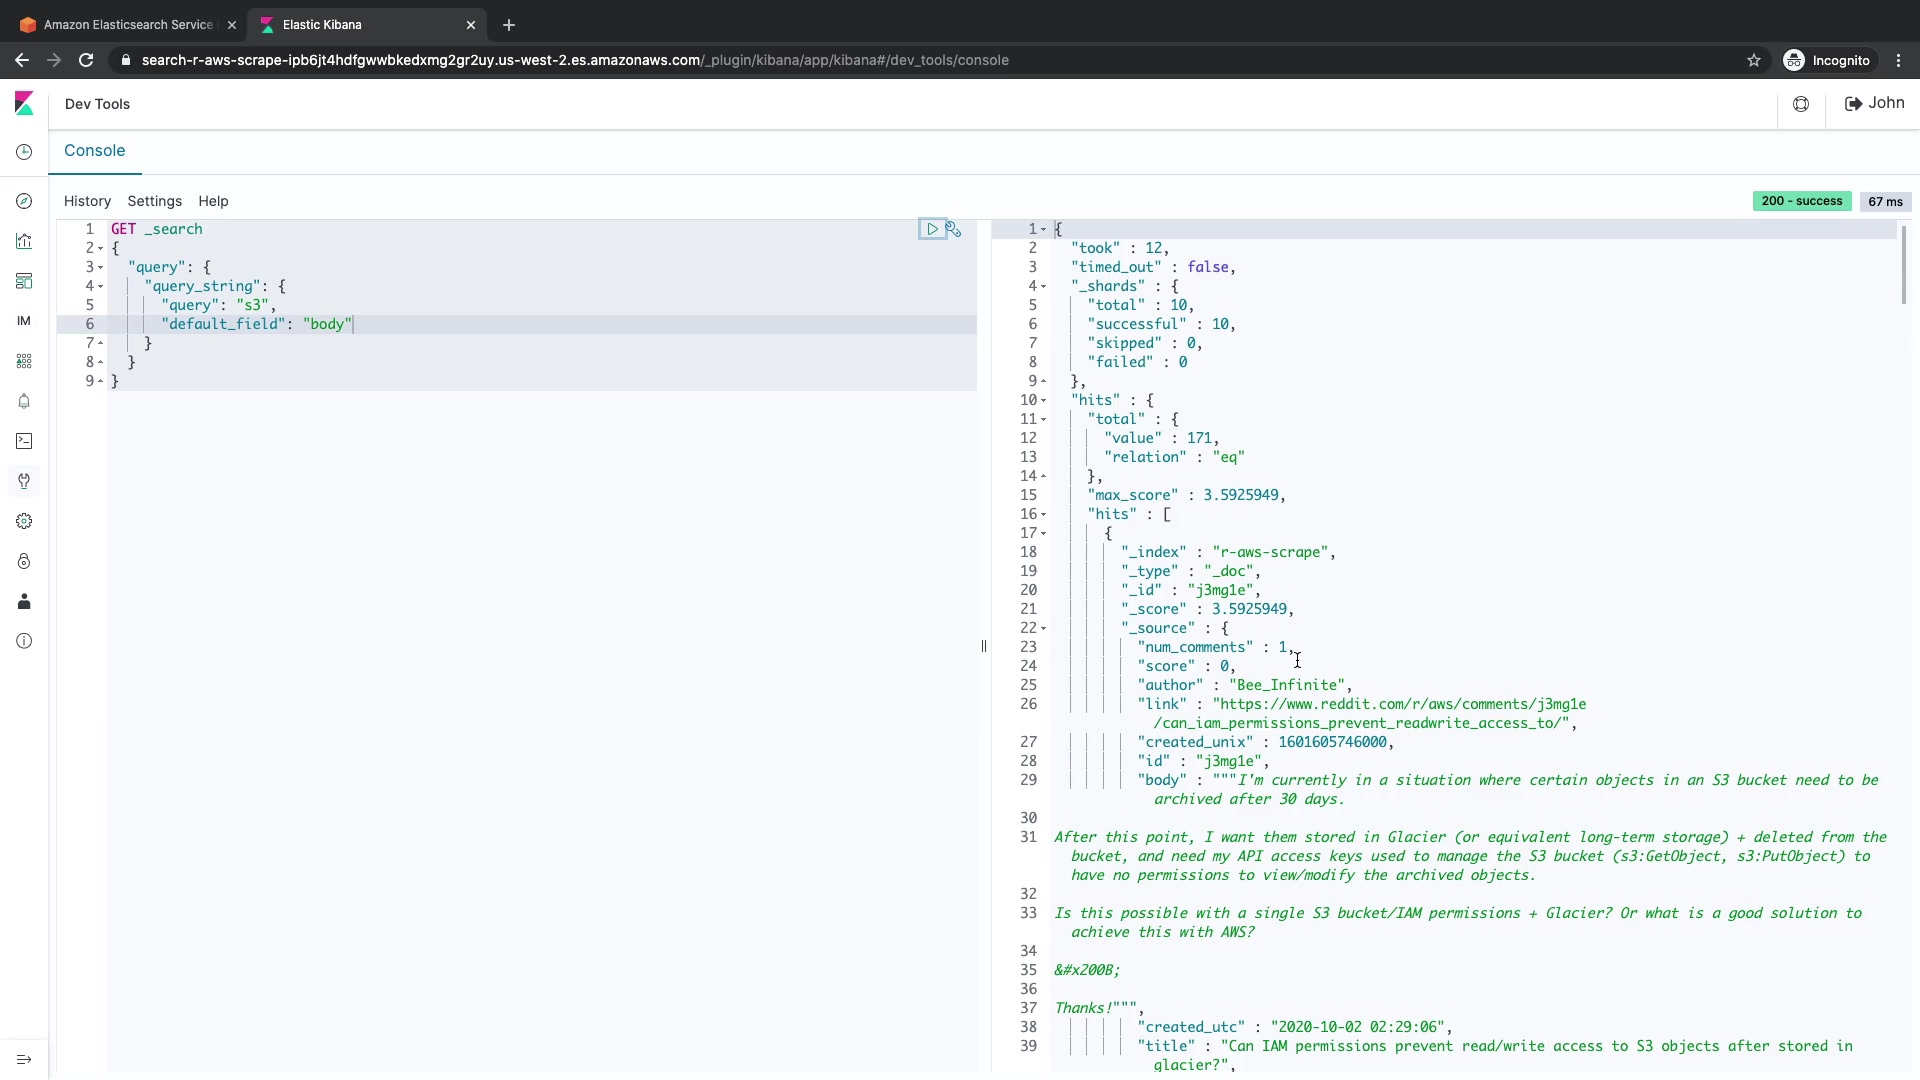The image size is (1920, 1080).
Task: Open Management gear icon in sidebar
Action: point(24,521)
